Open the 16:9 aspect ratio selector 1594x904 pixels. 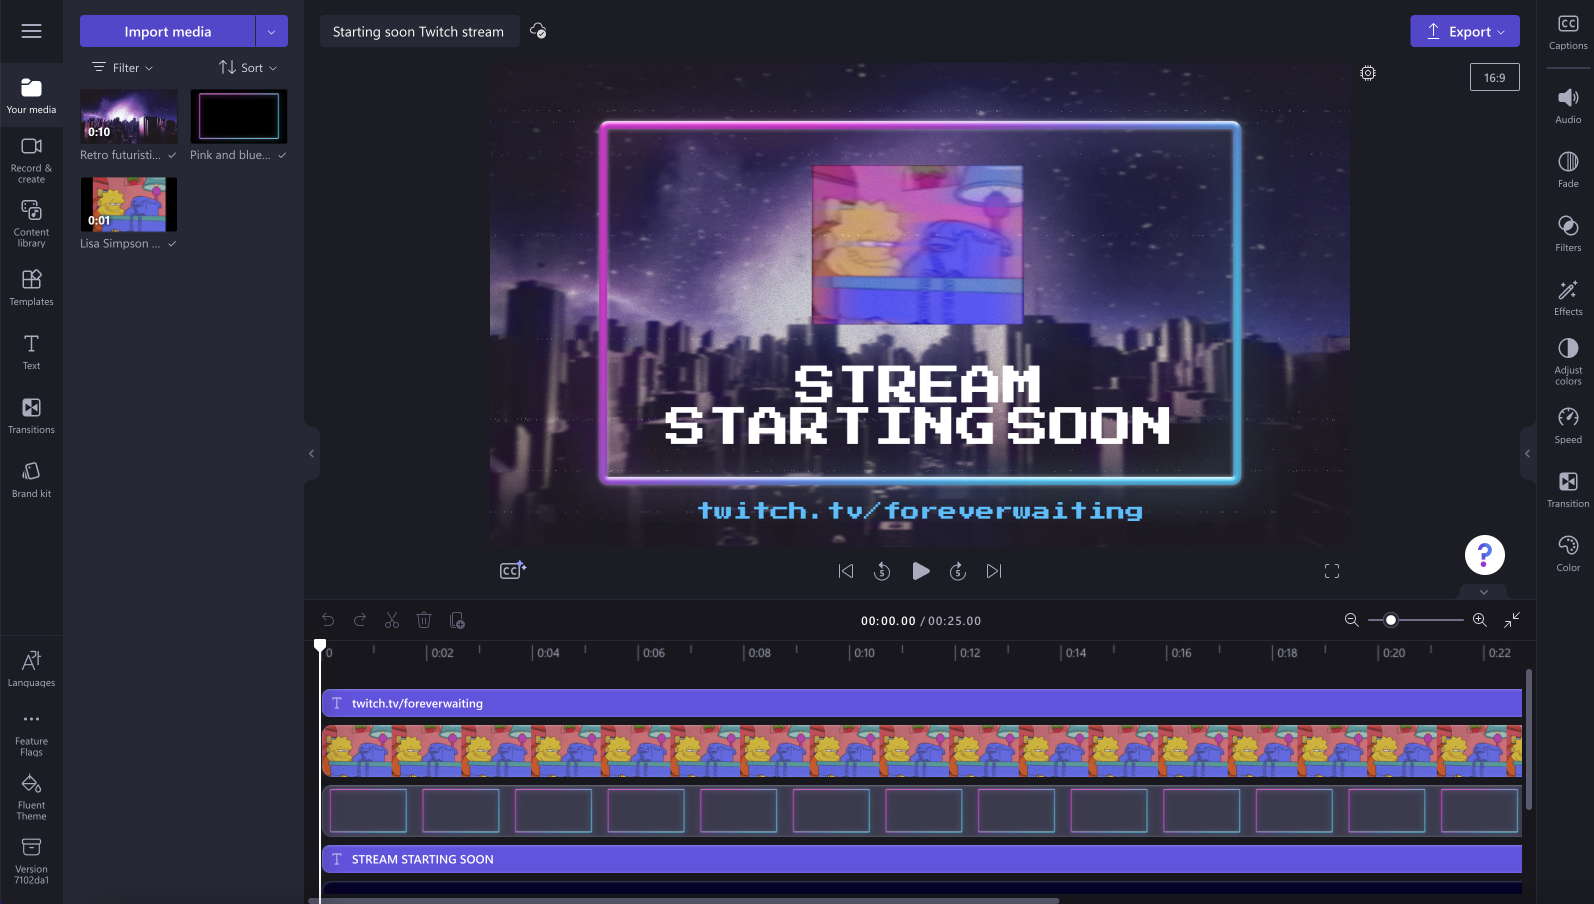point(1494,77)
